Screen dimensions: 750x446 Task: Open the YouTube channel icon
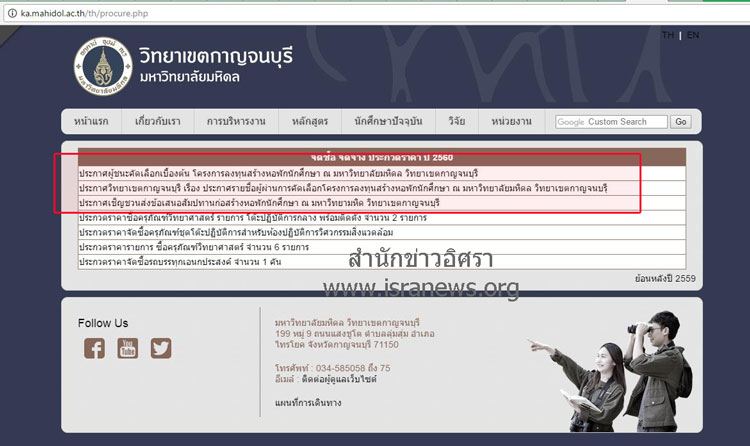pyautogui.click(x=128, y=348)
